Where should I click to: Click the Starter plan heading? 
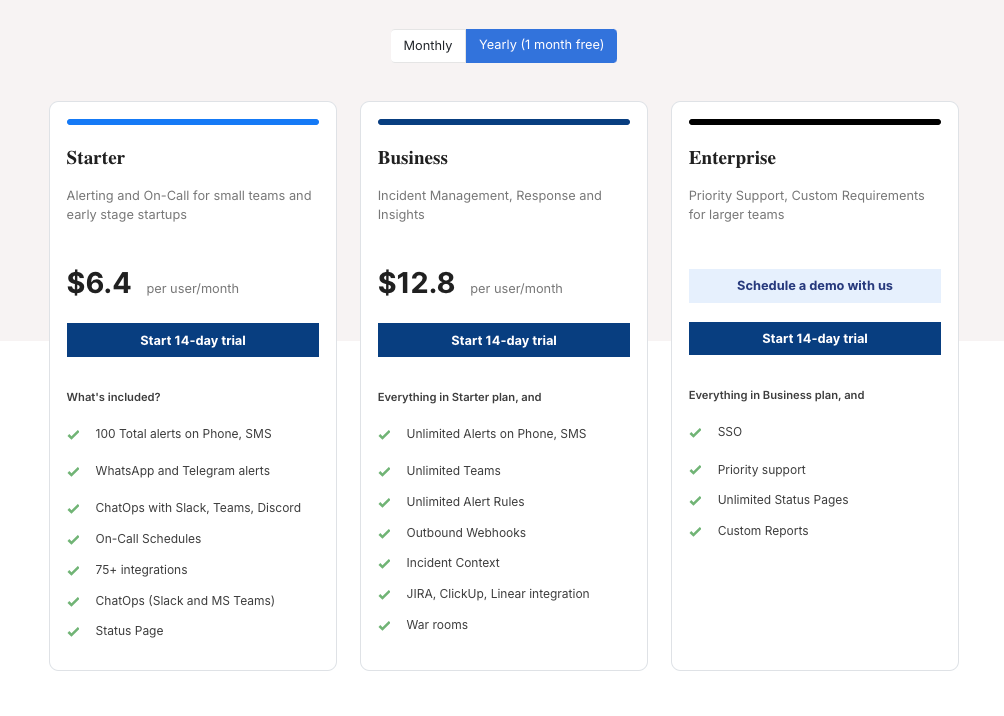[96, 158]
